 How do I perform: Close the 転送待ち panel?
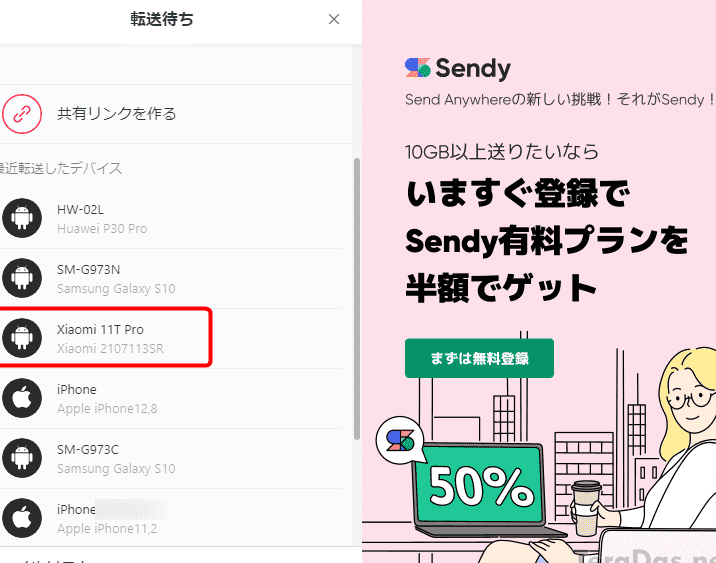pos(334,19)
